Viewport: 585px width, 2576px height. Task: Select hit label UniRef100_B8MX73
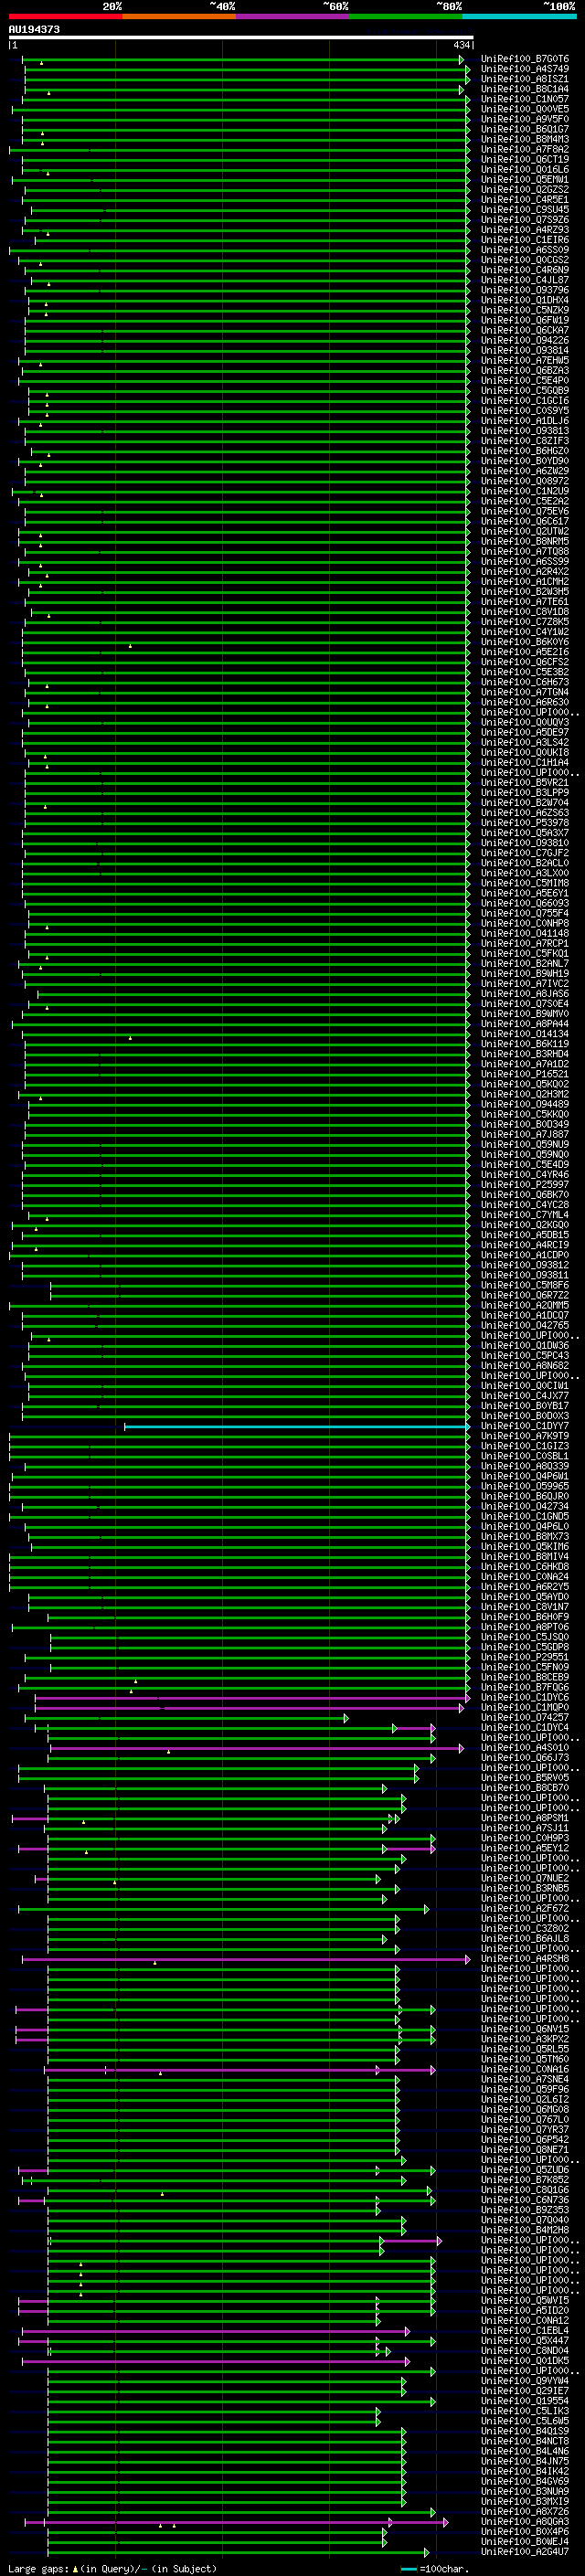(x=525, y=1537)
